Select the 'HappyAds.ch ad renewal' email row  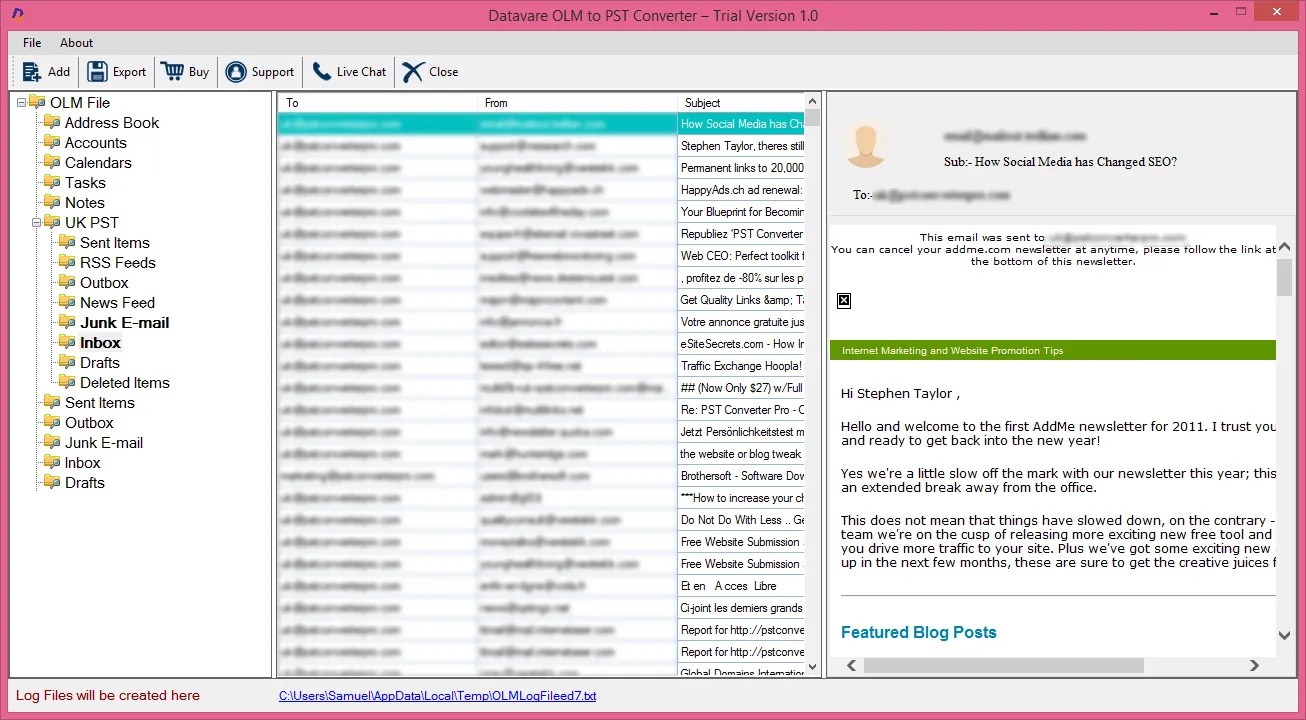[541, 190]
